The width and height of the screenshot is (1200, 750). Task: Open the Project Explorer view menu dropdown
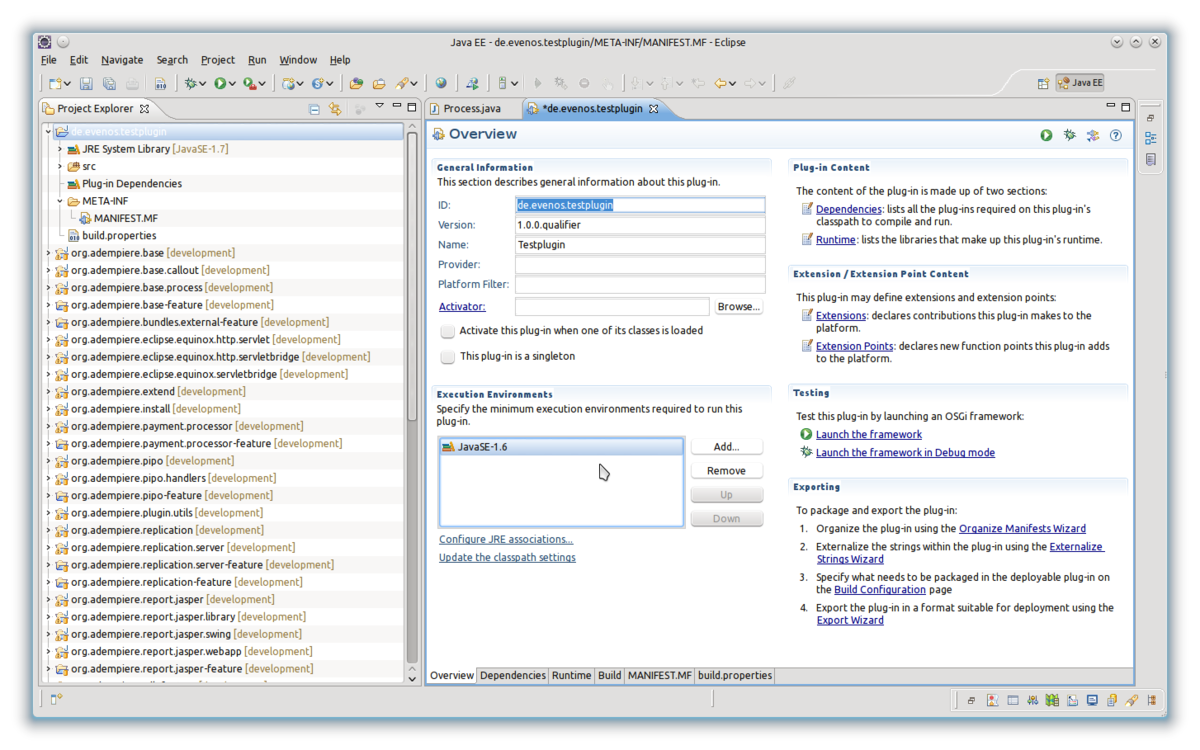coord(379,107)
